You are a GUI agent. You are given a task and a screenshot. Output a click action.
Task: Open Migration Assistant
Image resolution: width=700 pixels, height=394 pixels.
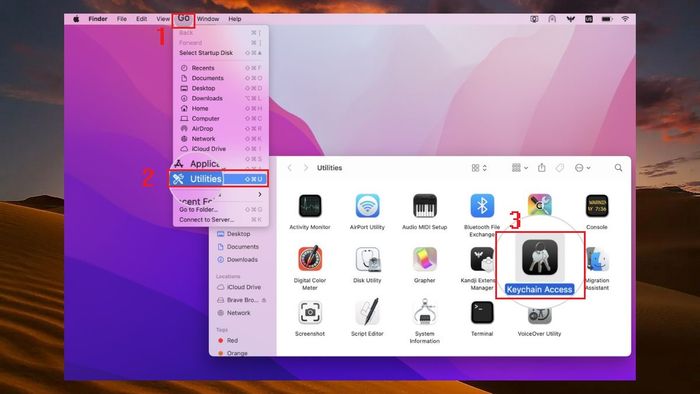[597, 260]
